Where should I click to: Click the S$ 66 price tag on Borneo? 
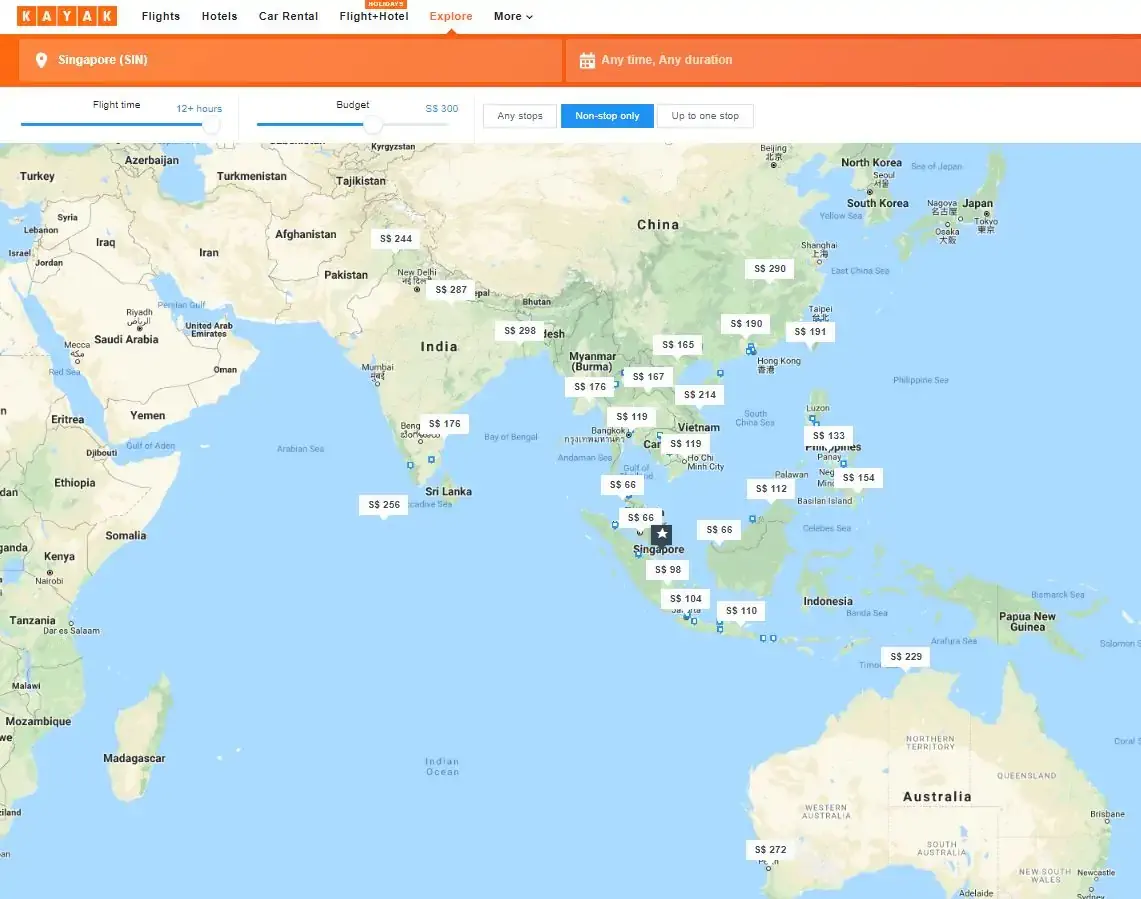click(x=719, y=530)
